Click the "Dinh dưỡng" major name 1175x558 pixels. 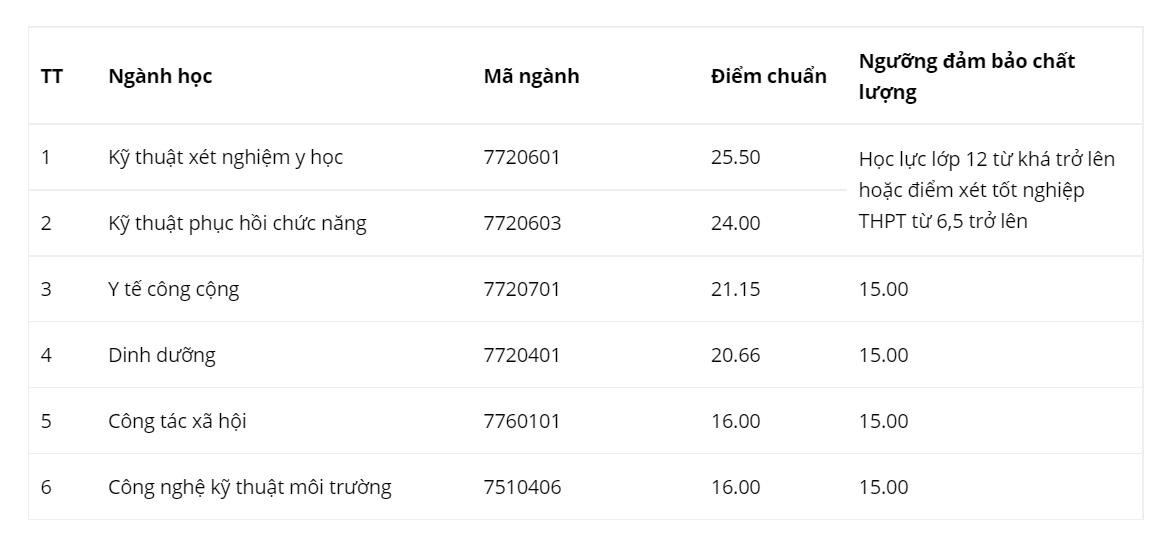[161, 355]
